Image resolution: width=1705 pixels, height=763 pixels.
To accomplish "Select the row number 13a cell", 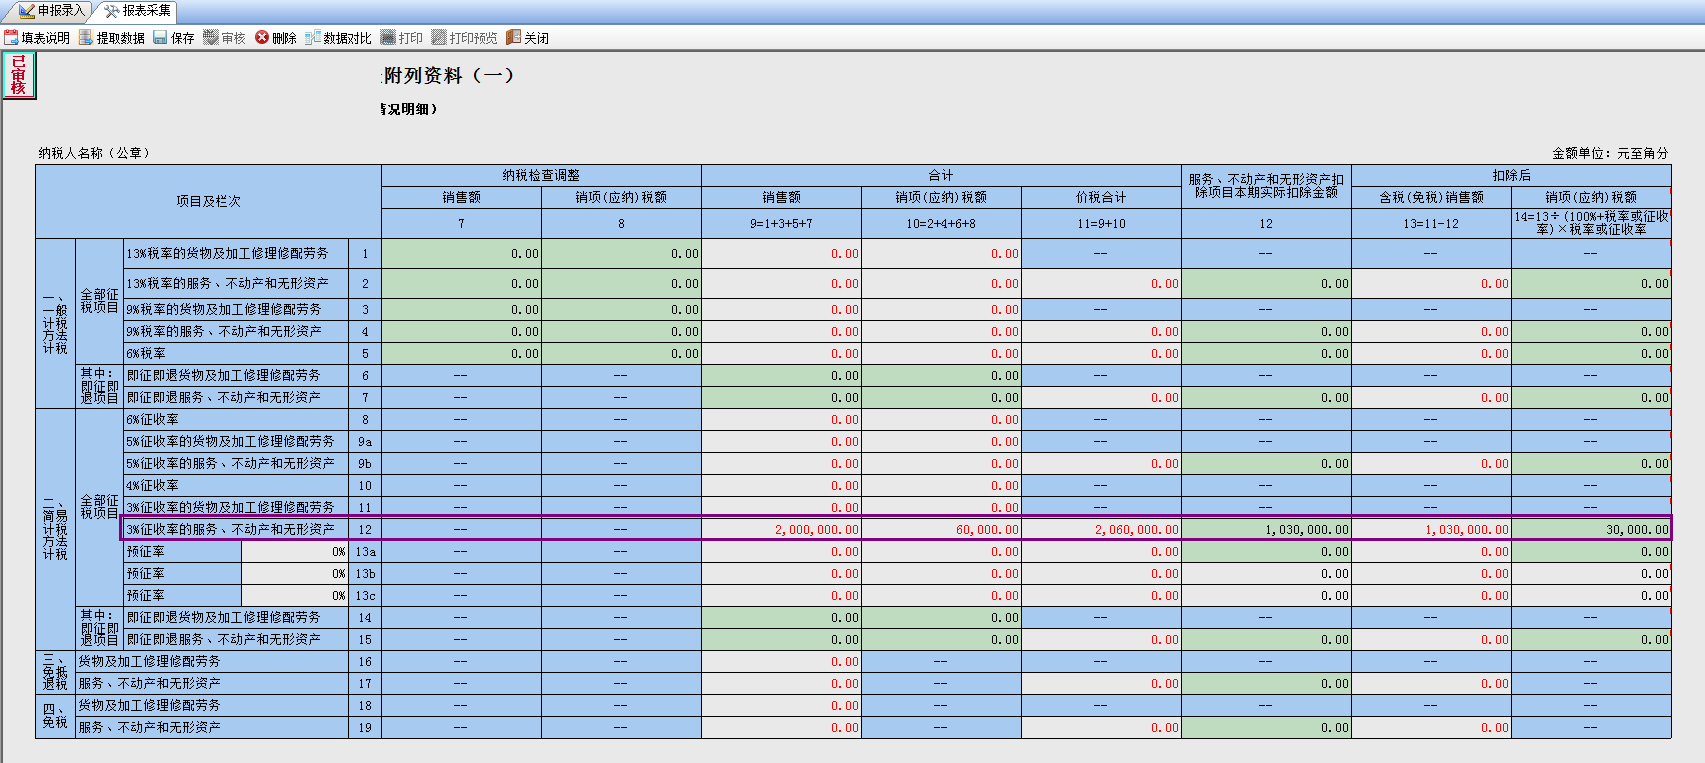I will (365, 551).
